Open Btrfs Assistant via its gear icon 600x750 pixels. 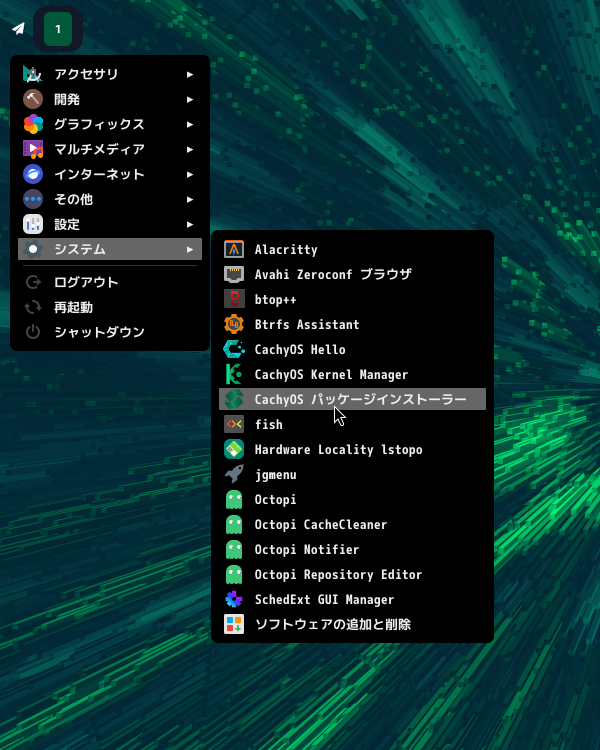[234, 324]
